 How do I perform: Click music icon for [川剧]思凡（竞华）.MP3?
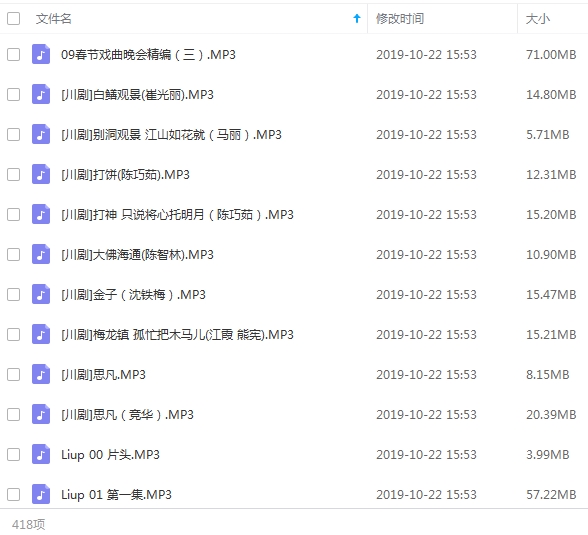click(x=41, y=415)
